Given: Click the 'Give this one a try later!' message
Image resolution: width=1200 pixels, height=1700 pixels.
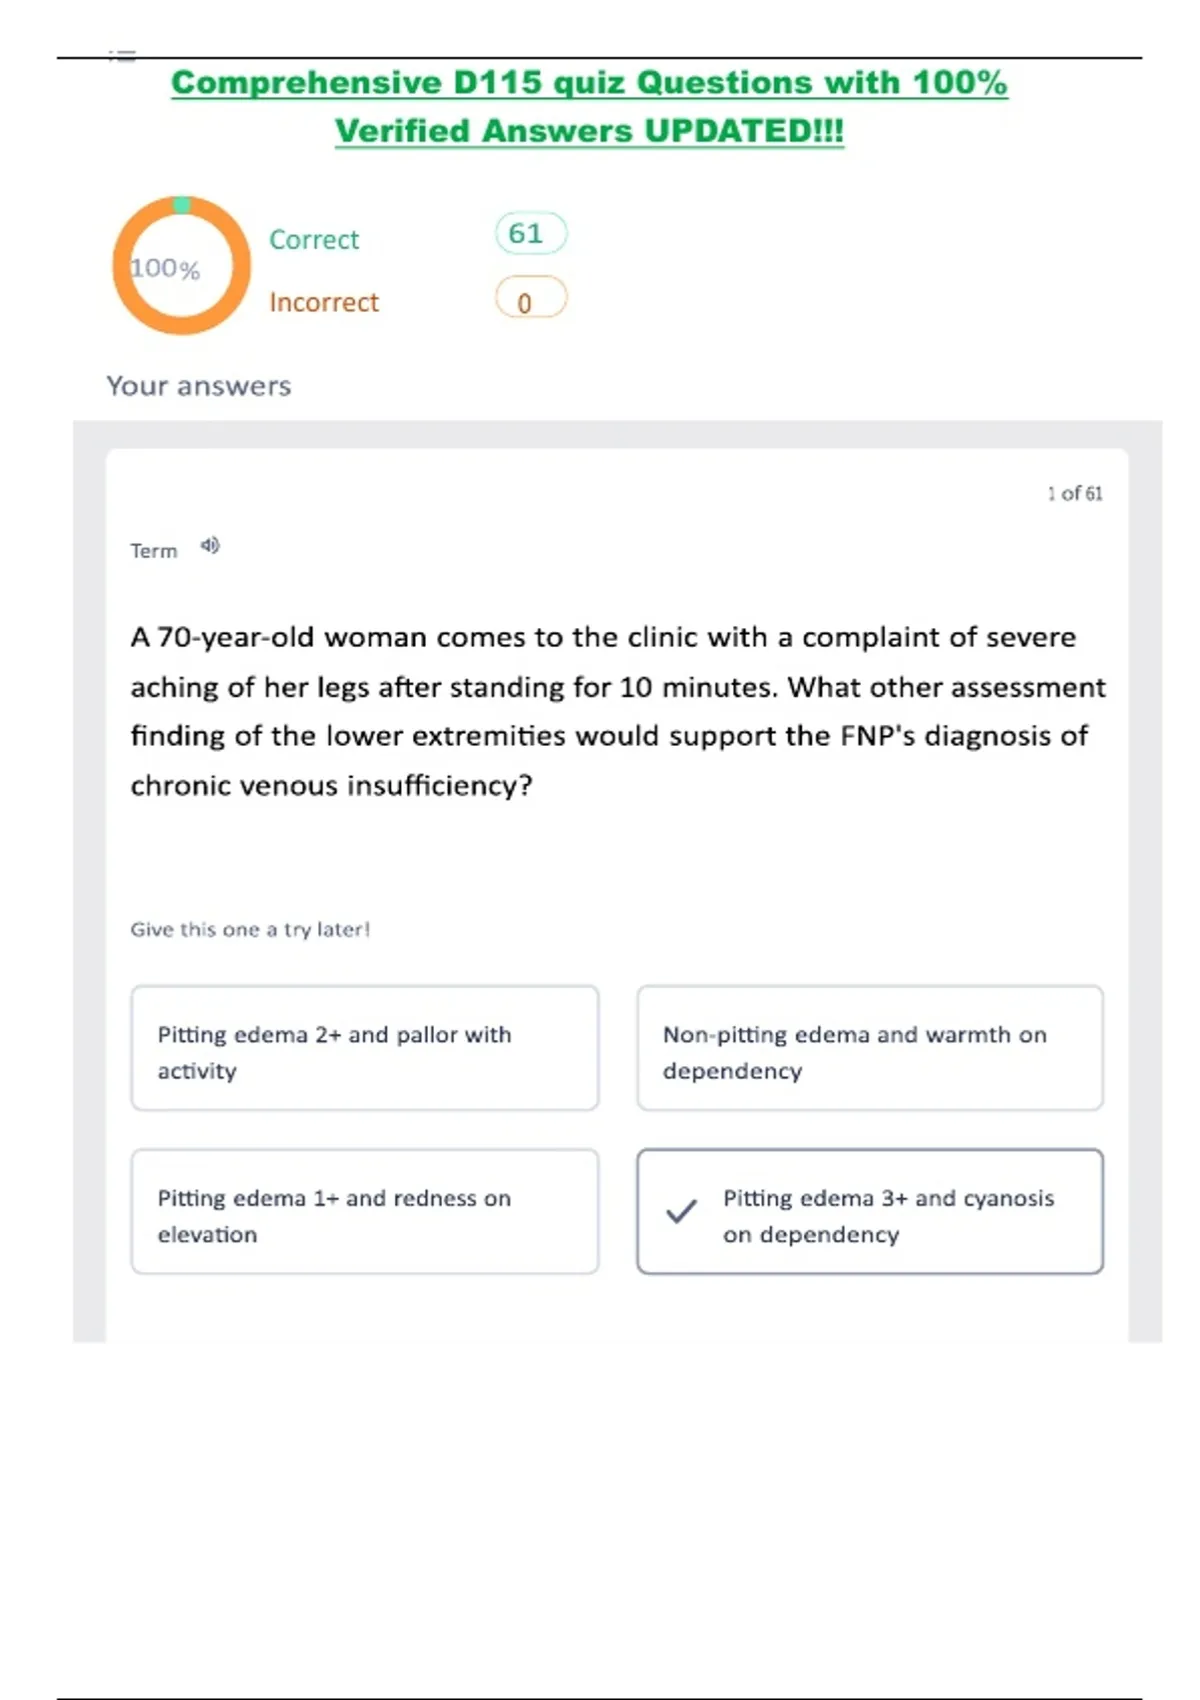Looking at the screenshot, I should (x=250, y=930).
